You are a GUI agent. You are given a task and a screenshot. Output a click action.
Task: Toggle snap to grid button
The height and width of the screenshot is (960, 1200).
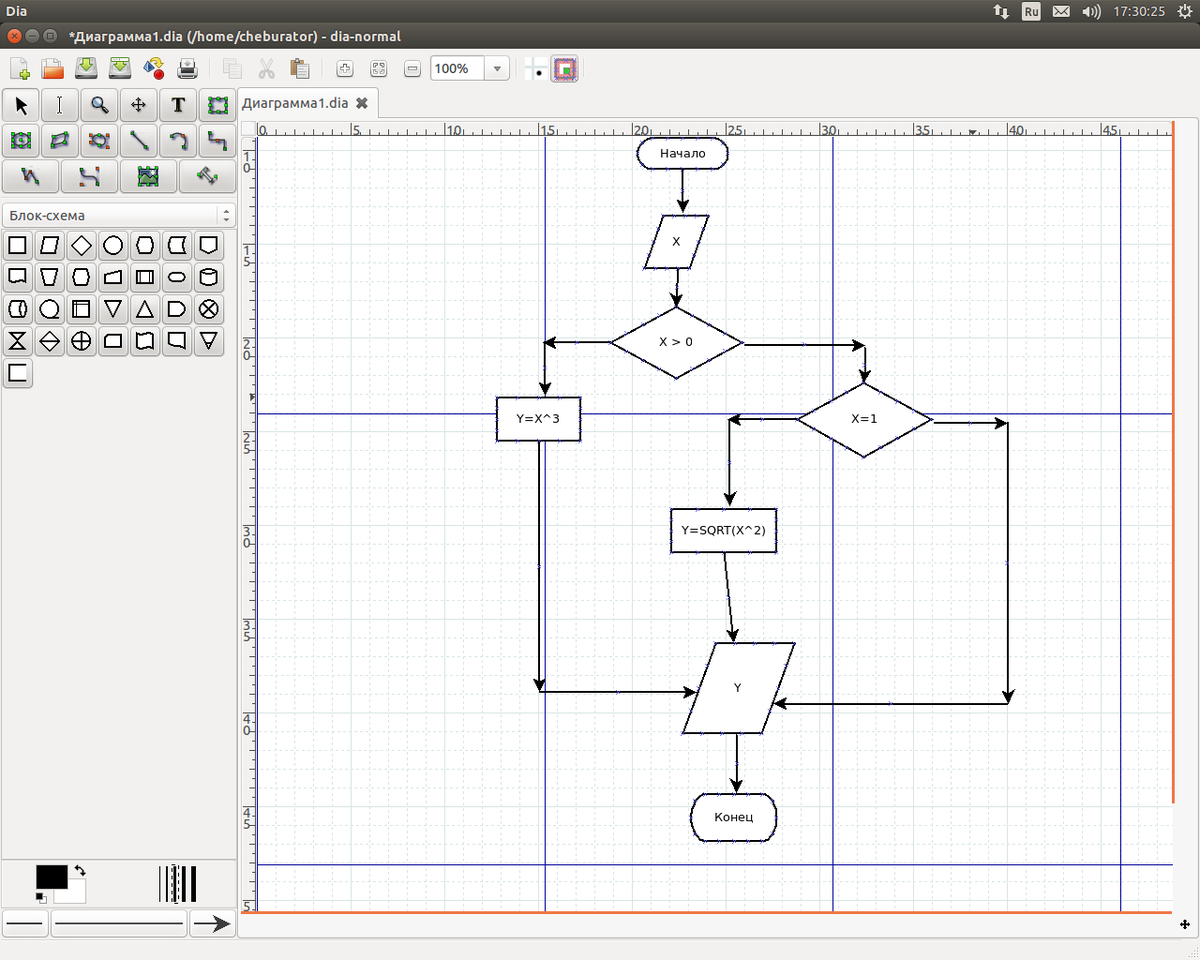point(537,69)
